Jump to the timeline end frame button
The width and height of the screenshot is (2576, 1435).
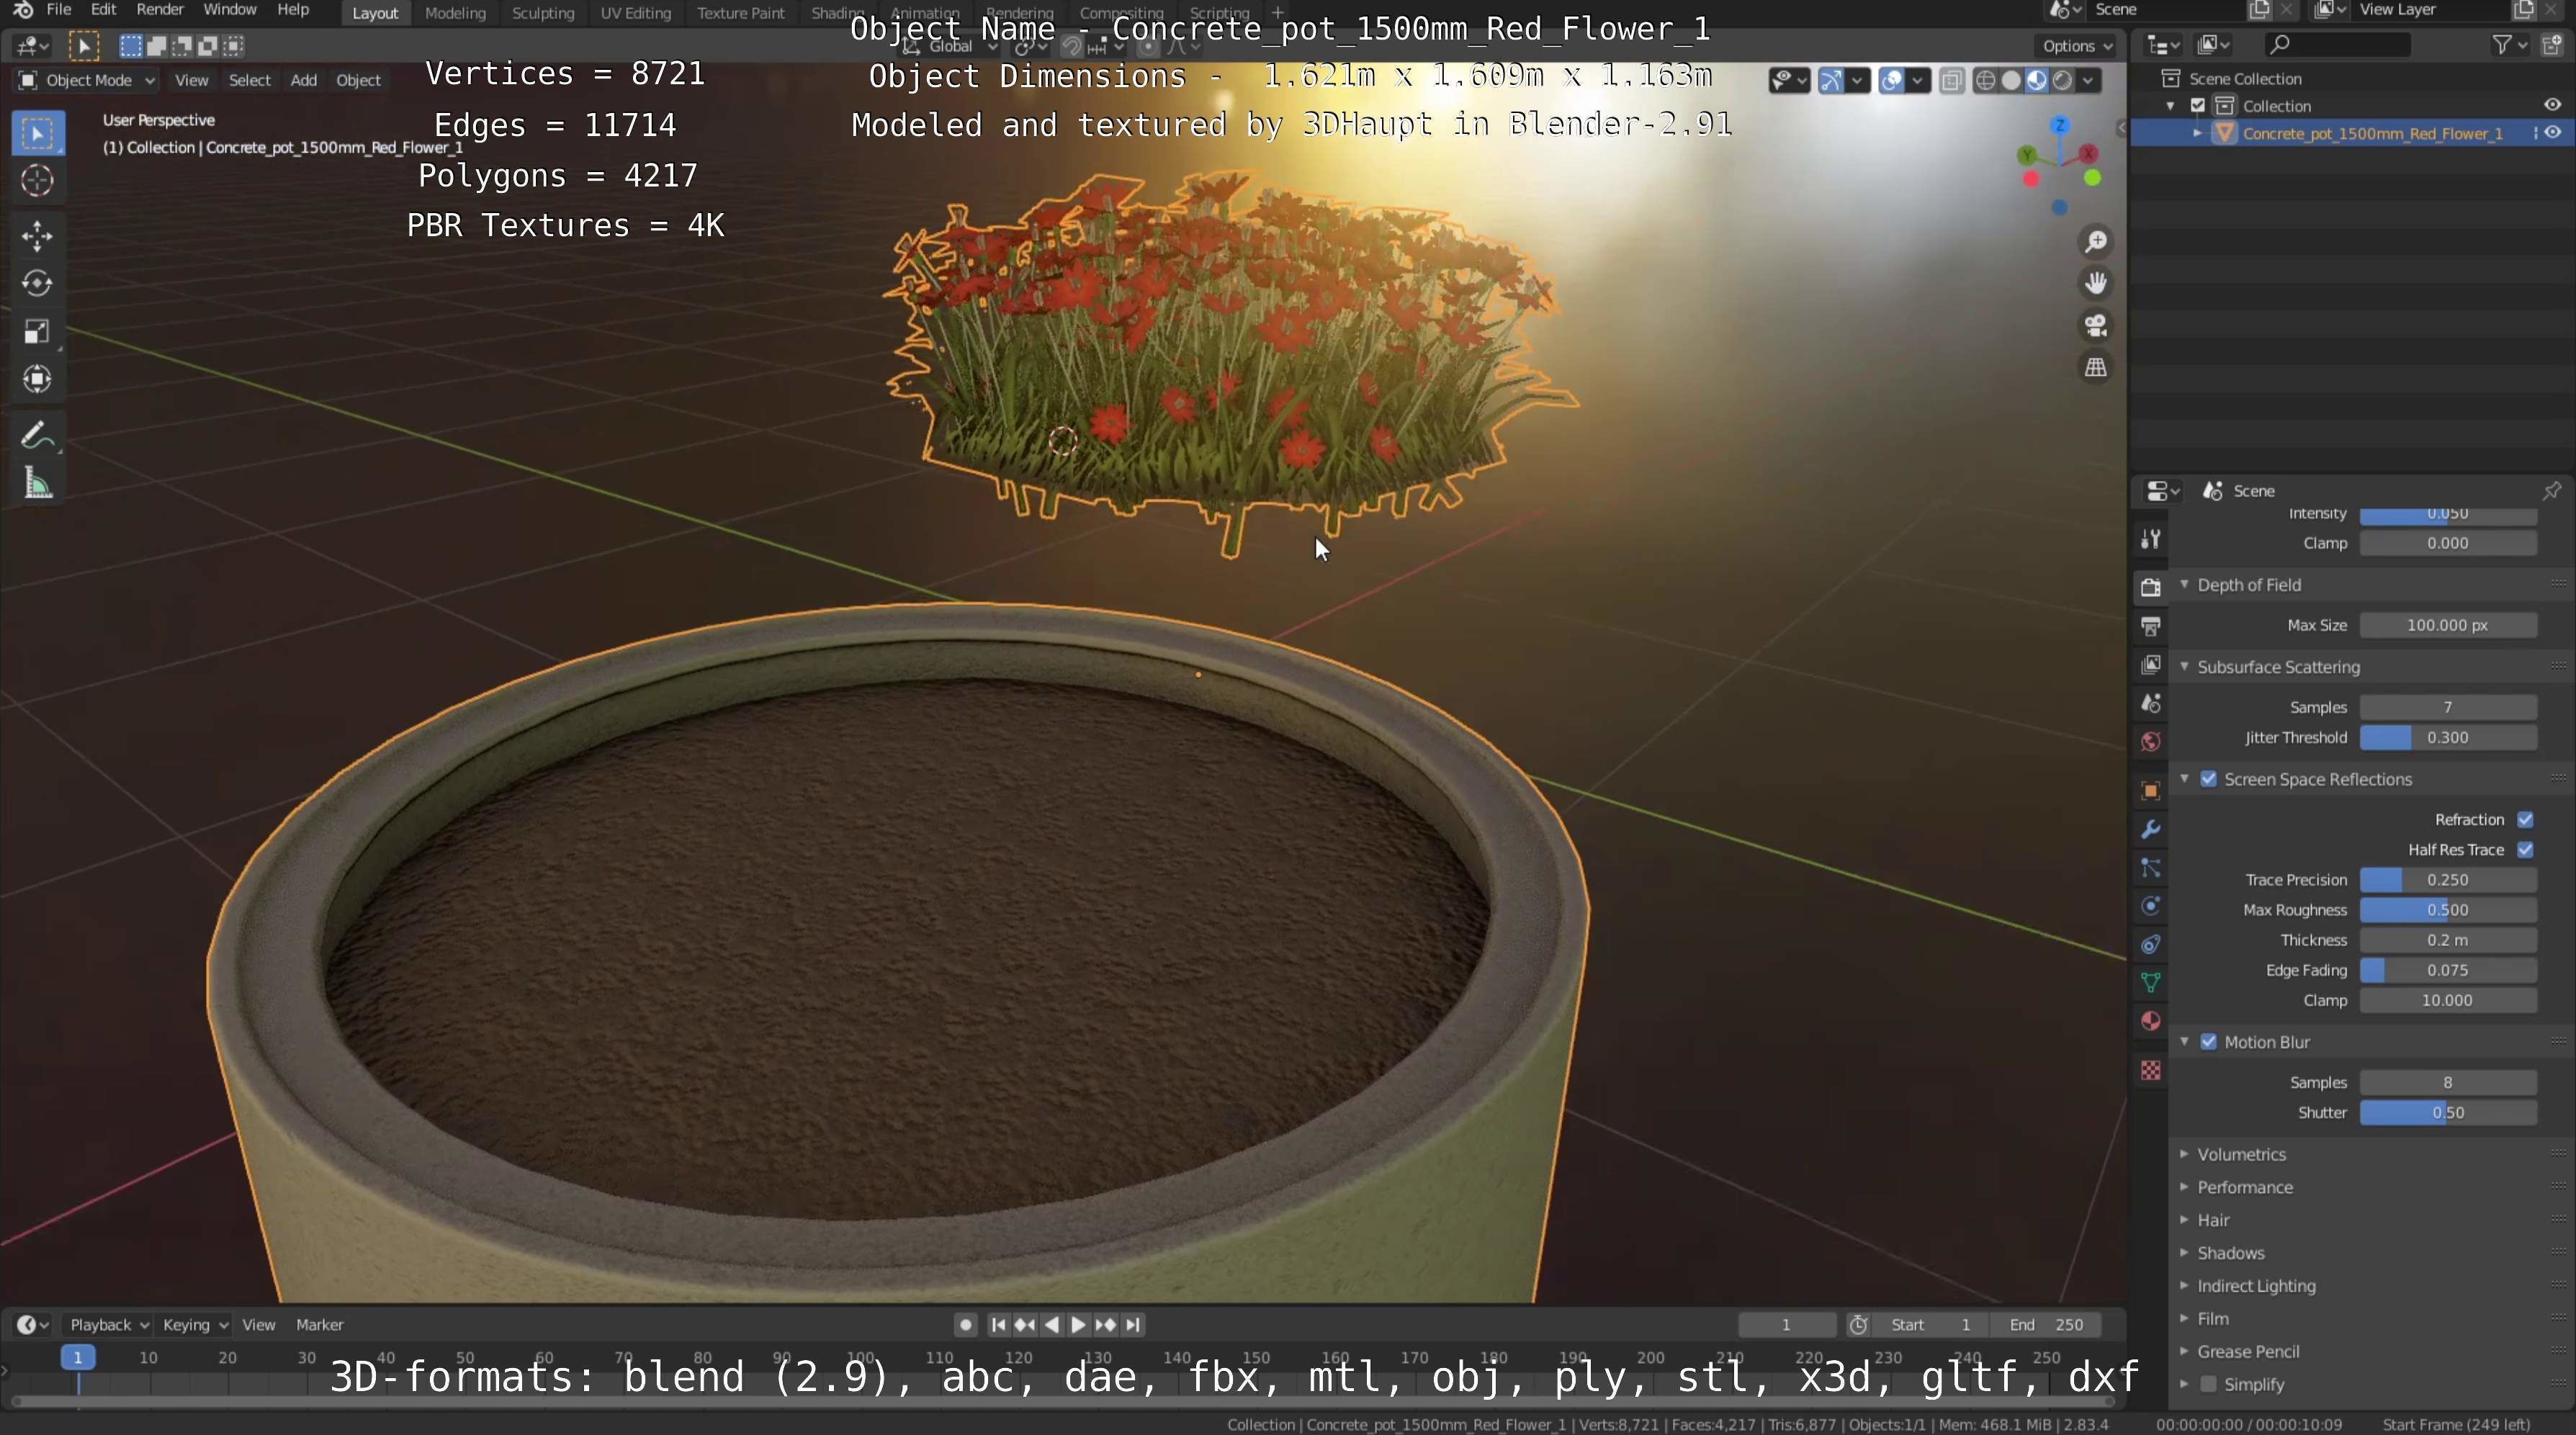click(1132, 1324)
